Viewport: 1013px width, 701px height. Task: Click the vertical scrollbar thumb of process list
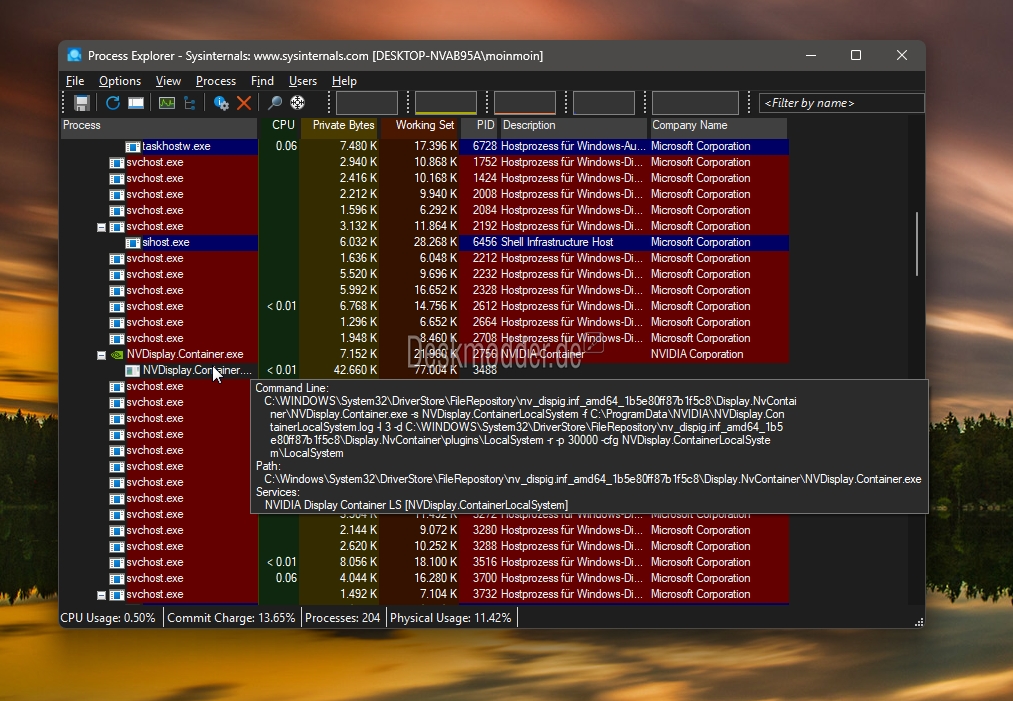click(917, 244)
